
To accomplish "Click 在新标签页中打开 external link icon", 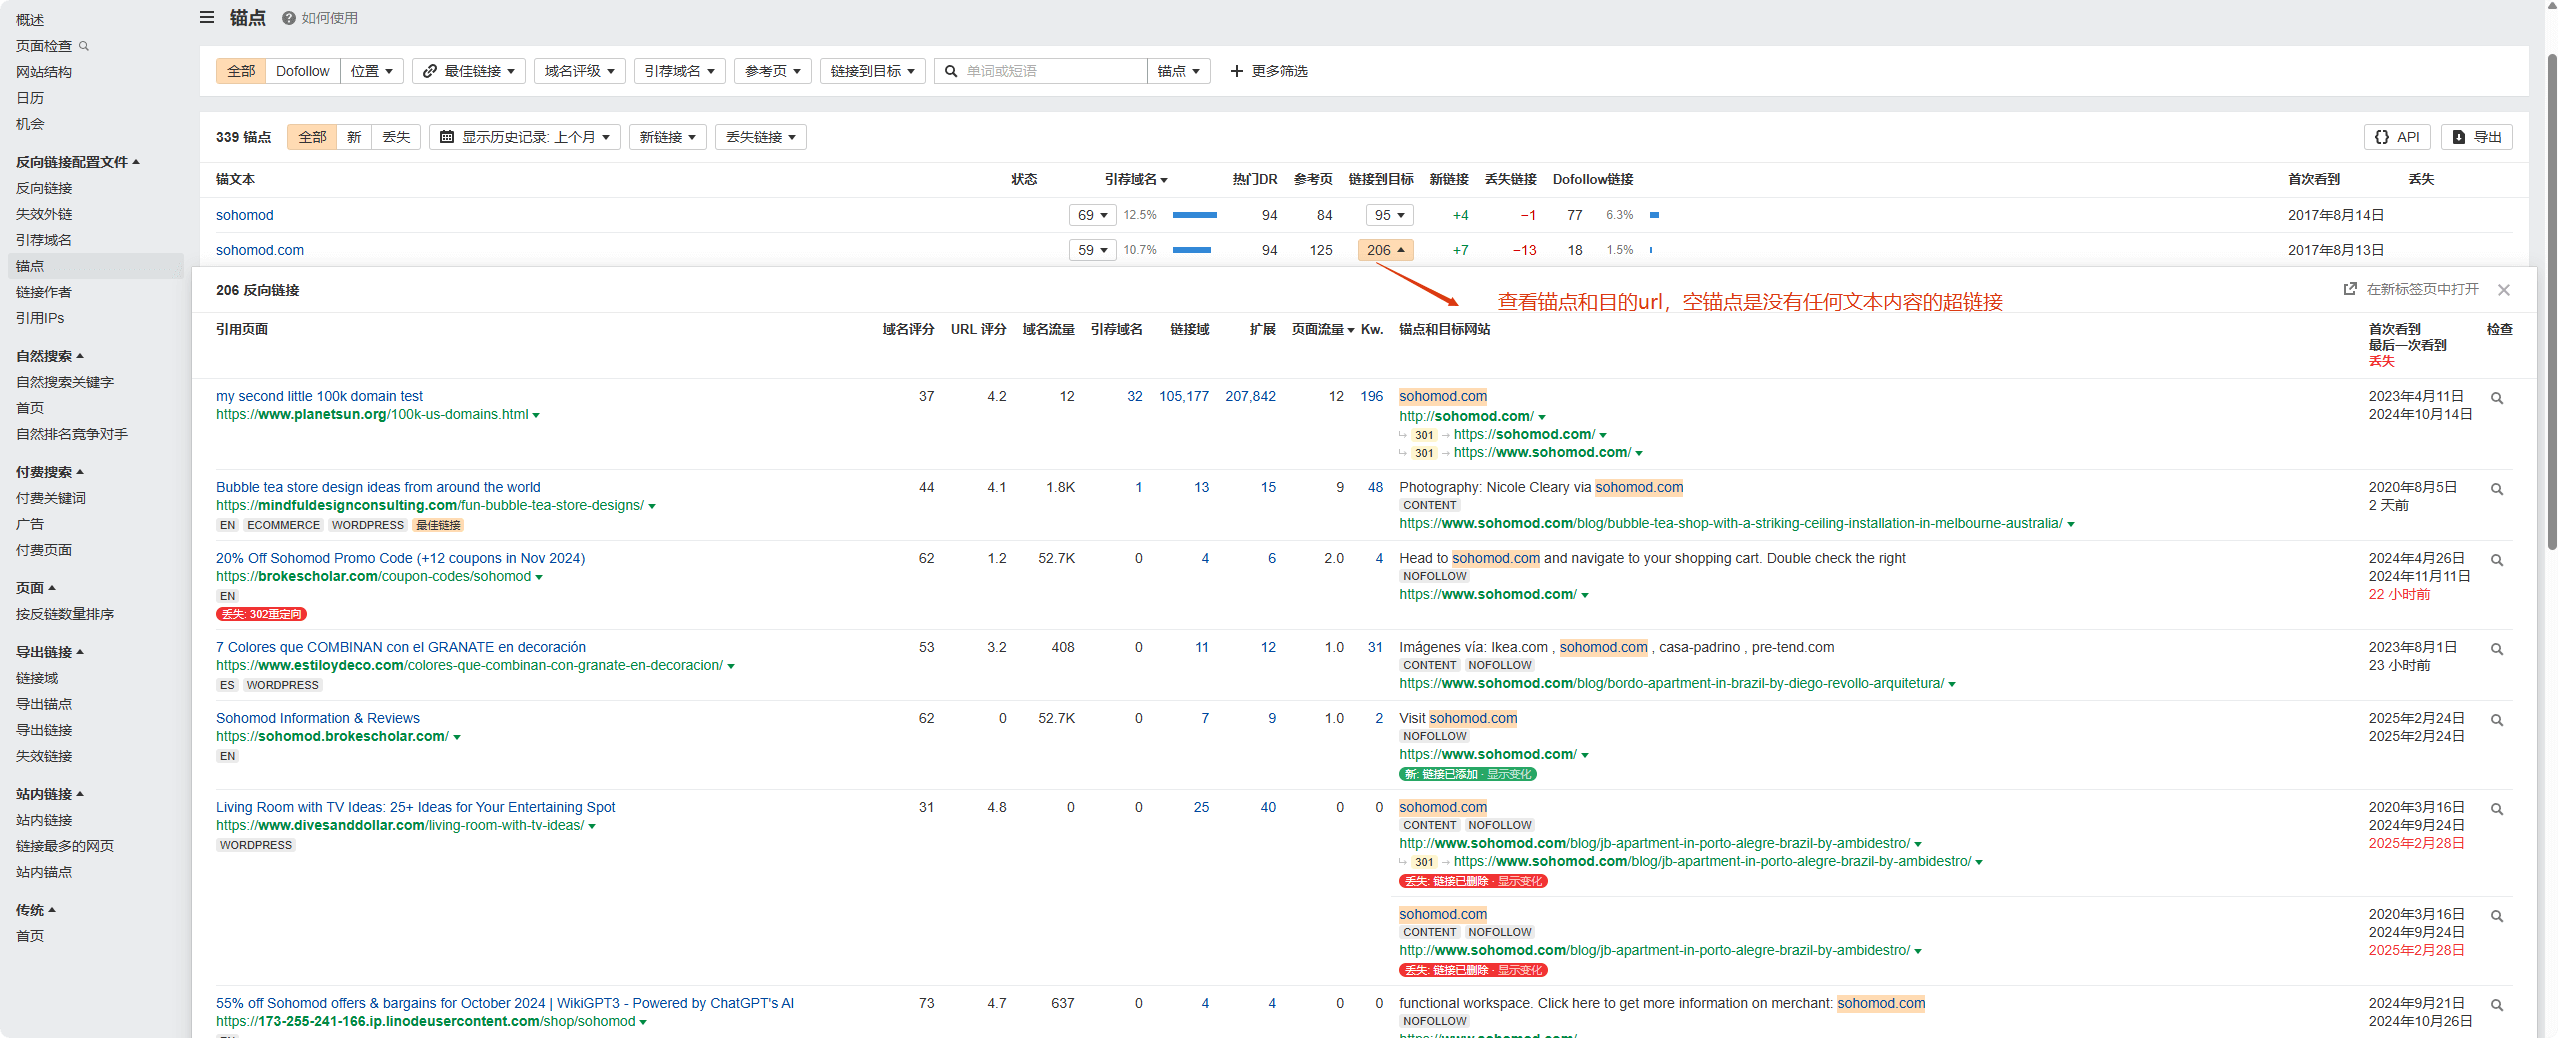I will [x=2350, y=289].
